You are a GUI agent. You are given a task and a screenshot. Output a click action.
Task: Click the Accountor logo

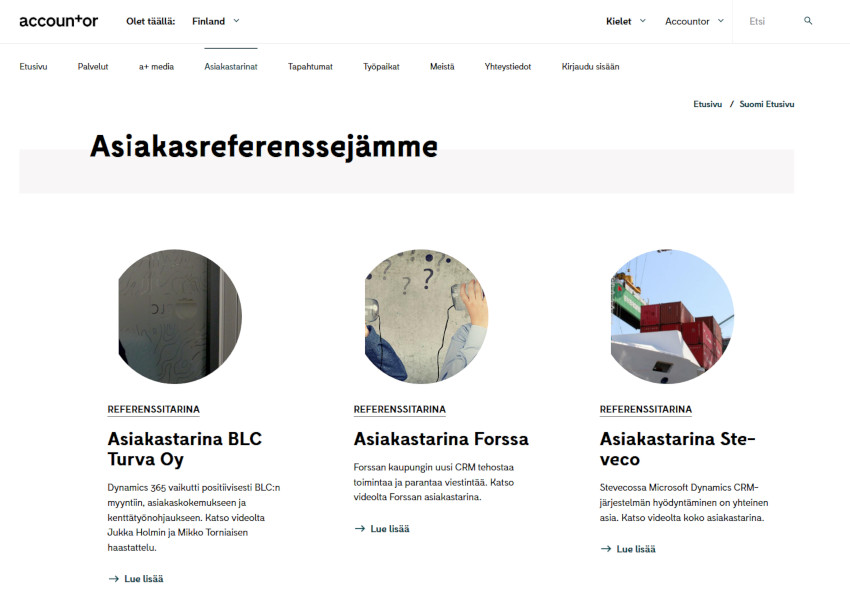click(59, 21)
